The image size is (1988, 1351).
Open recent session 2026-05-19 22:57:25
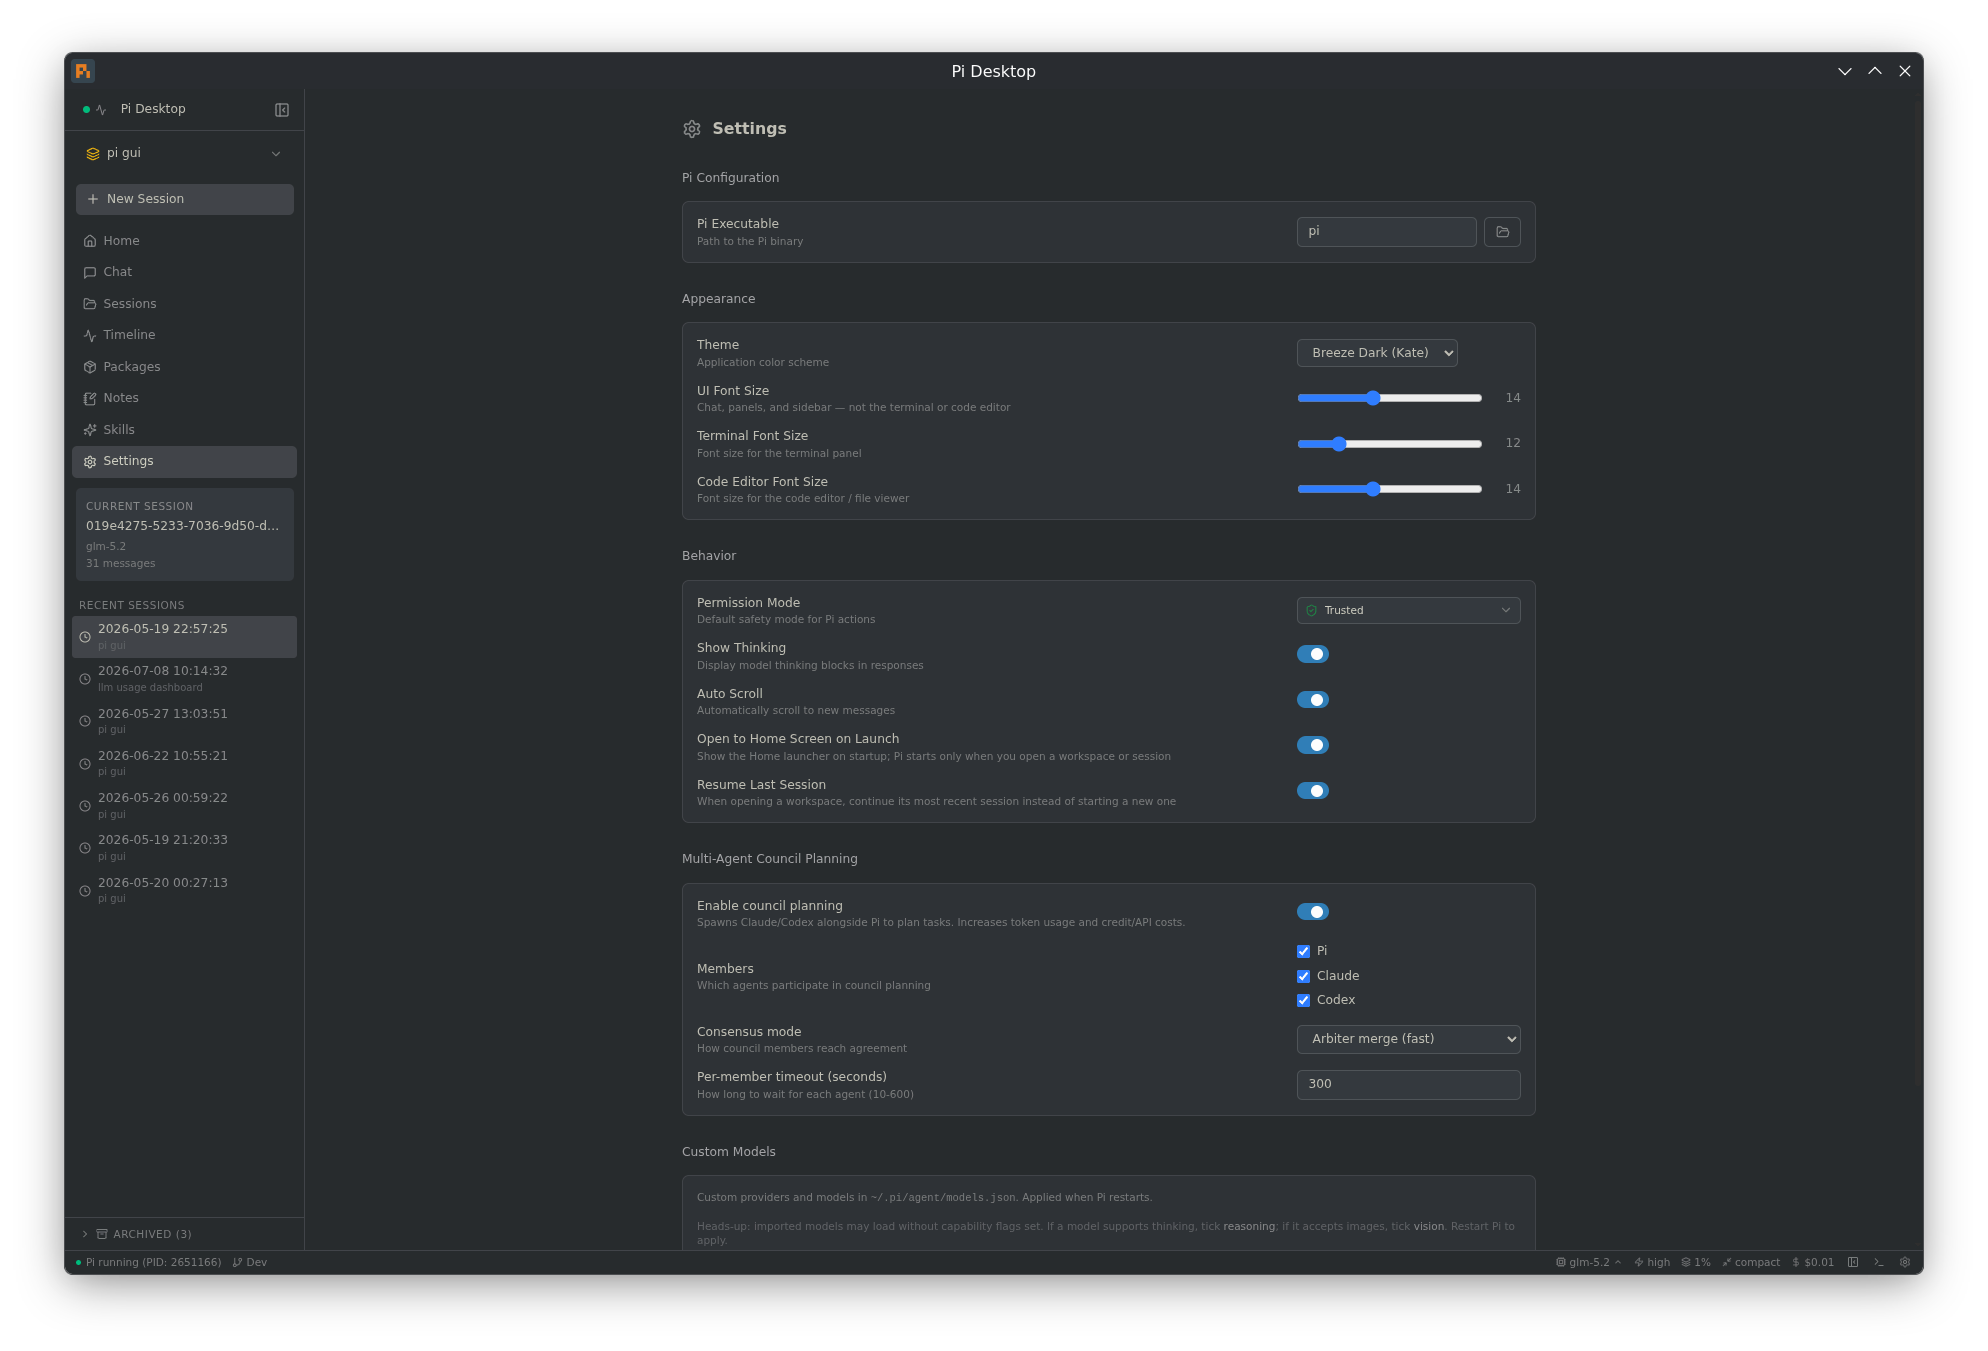pyautogui.click(x=184, y=637)
